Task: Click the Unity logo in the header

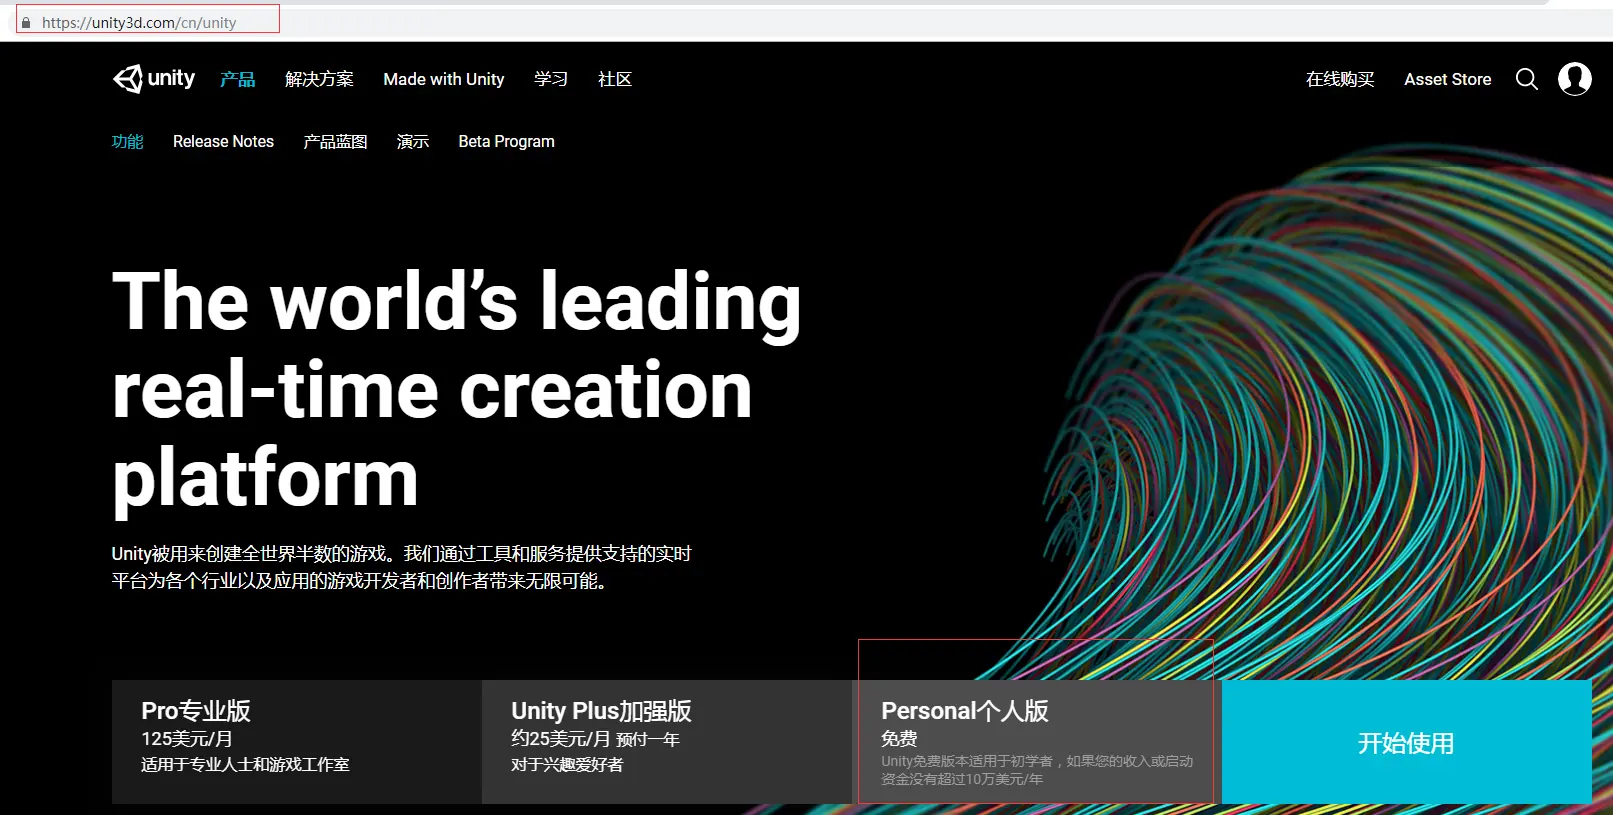Action: [x=154, y=78]
